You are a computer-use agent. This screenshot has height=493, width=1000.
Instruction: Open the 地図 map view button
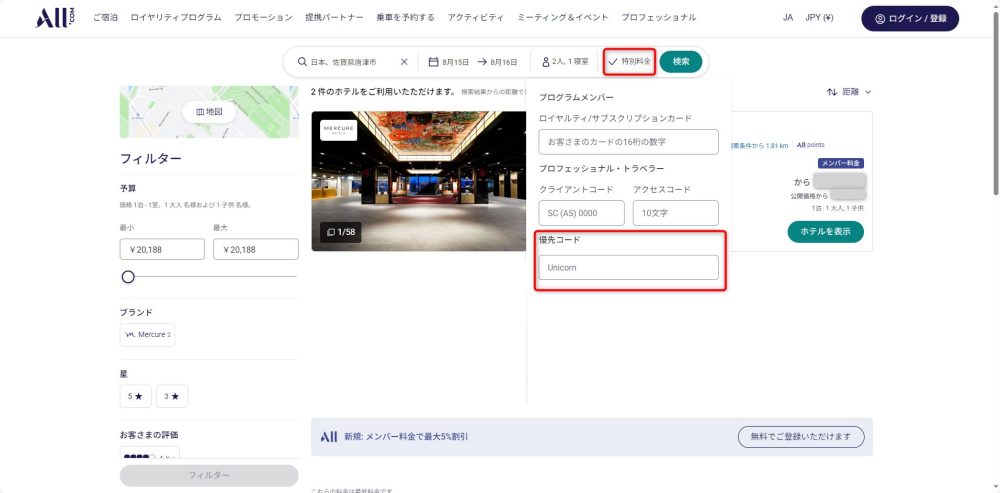click(209, 112)
